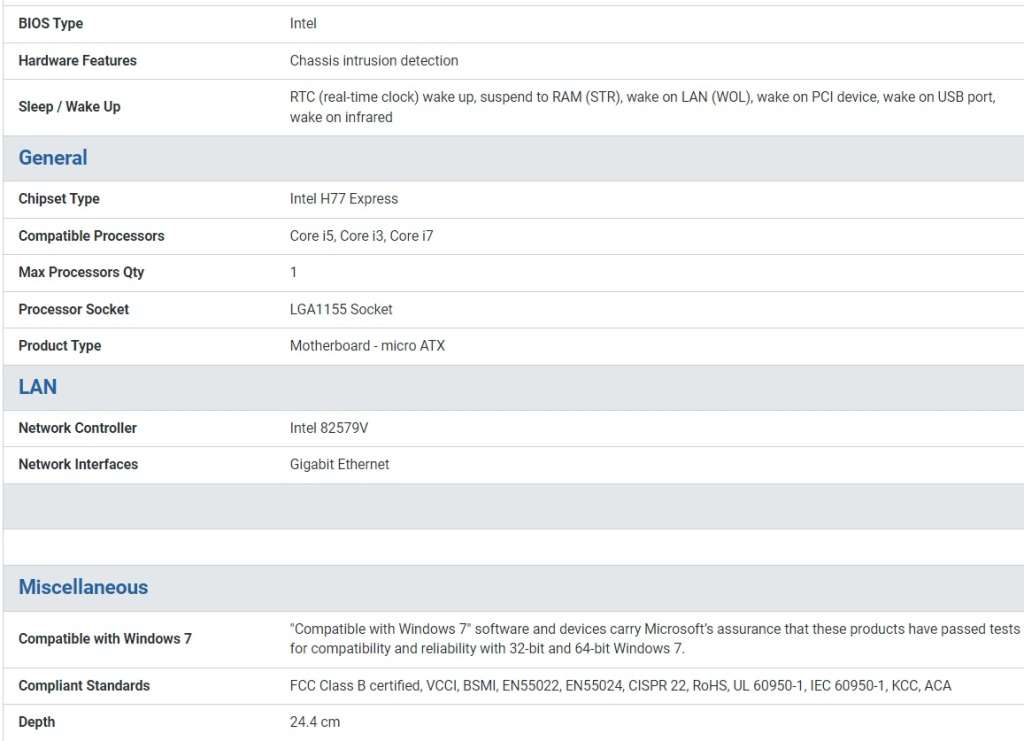Click the Miscellaneous section heading

tap(83, 588)
